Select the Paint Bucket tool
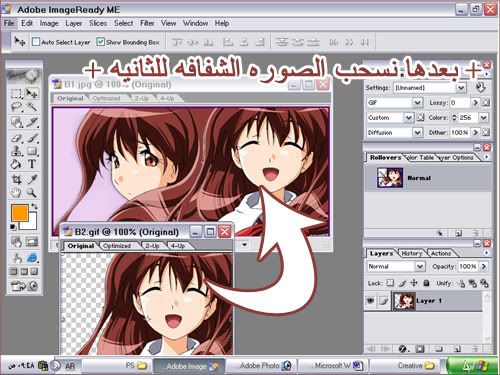 [16, 164]
